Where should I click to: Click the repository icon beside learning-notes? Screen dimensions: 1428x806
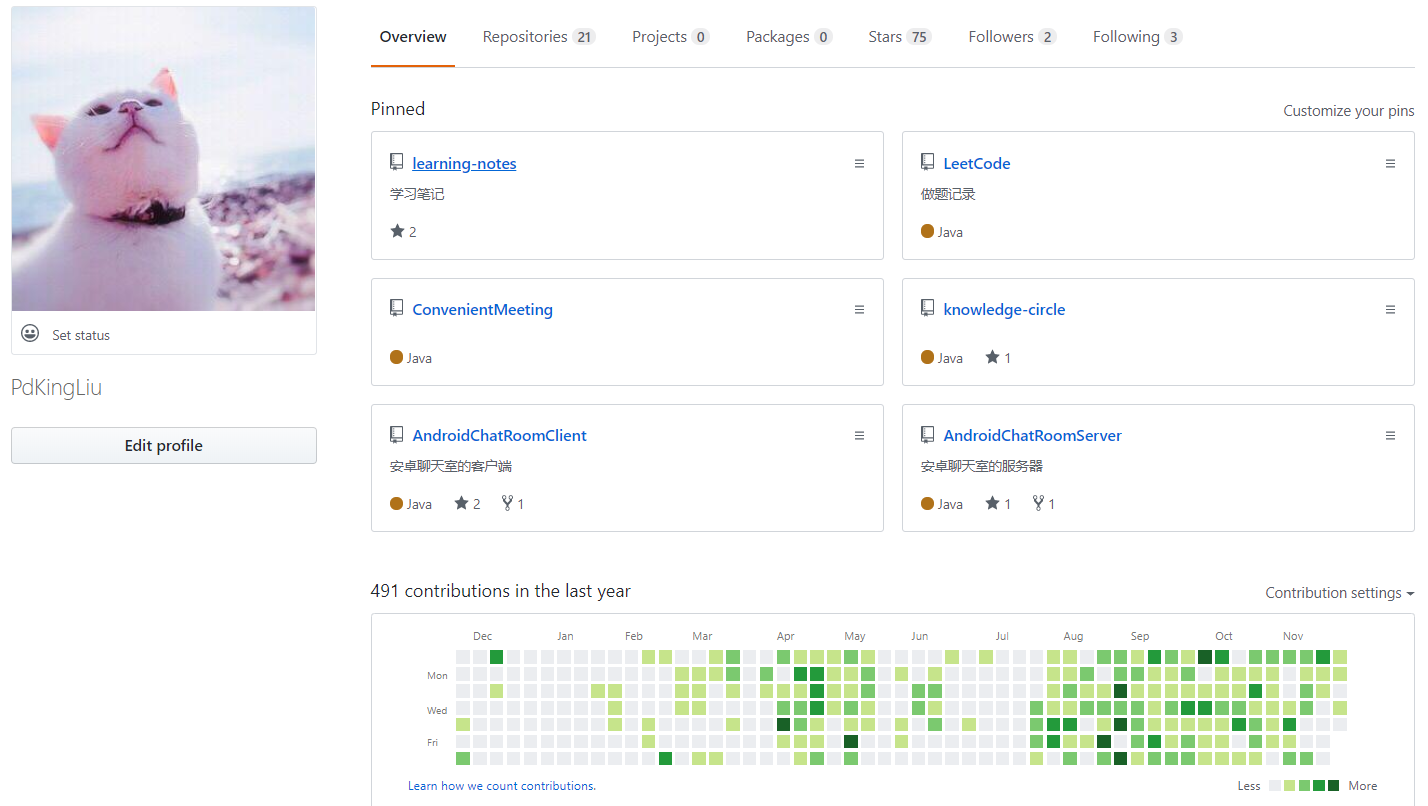[x=396, y=162]
